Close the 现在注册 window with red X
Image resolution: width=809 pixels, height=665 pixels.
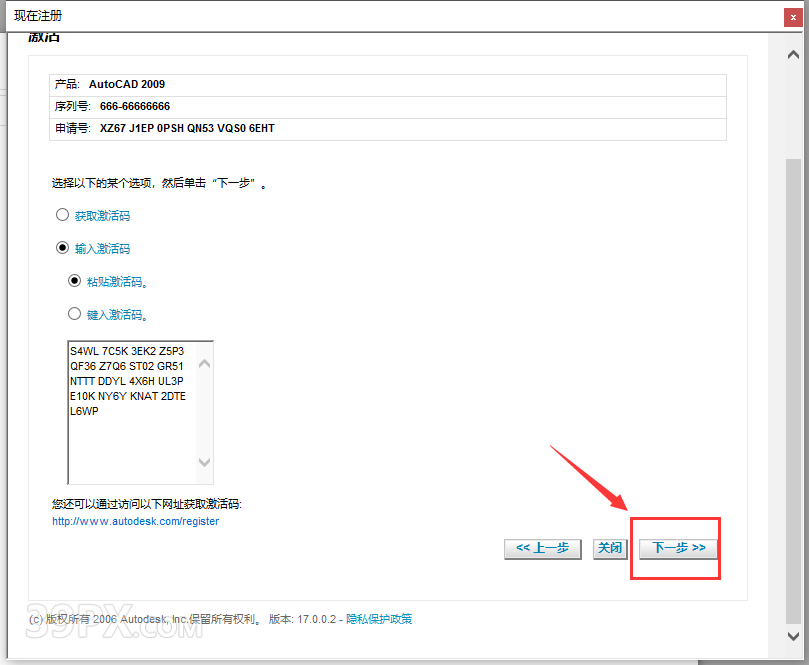coord(795,16)
